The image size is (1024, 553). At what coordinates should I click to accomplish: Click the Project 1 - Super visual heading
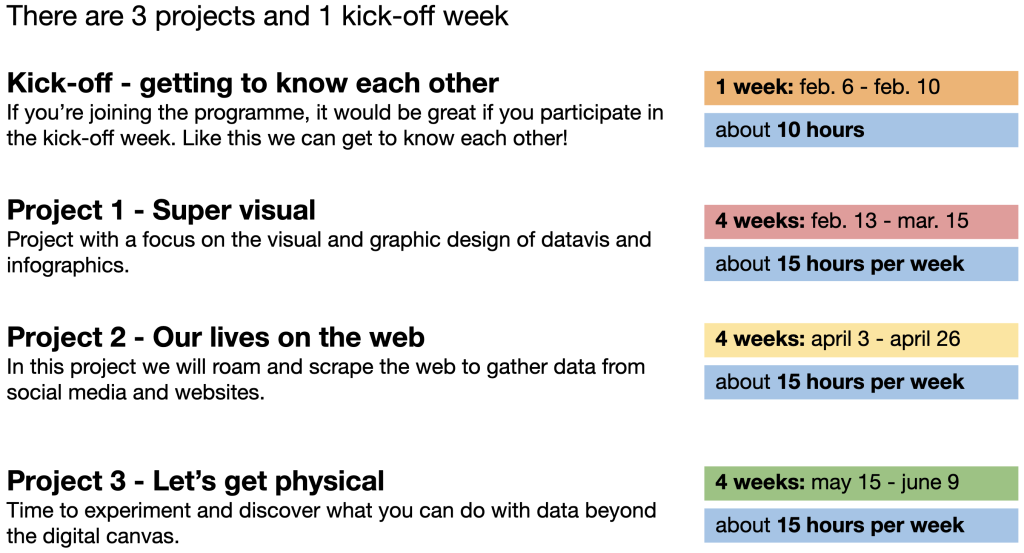click(161, 211)
